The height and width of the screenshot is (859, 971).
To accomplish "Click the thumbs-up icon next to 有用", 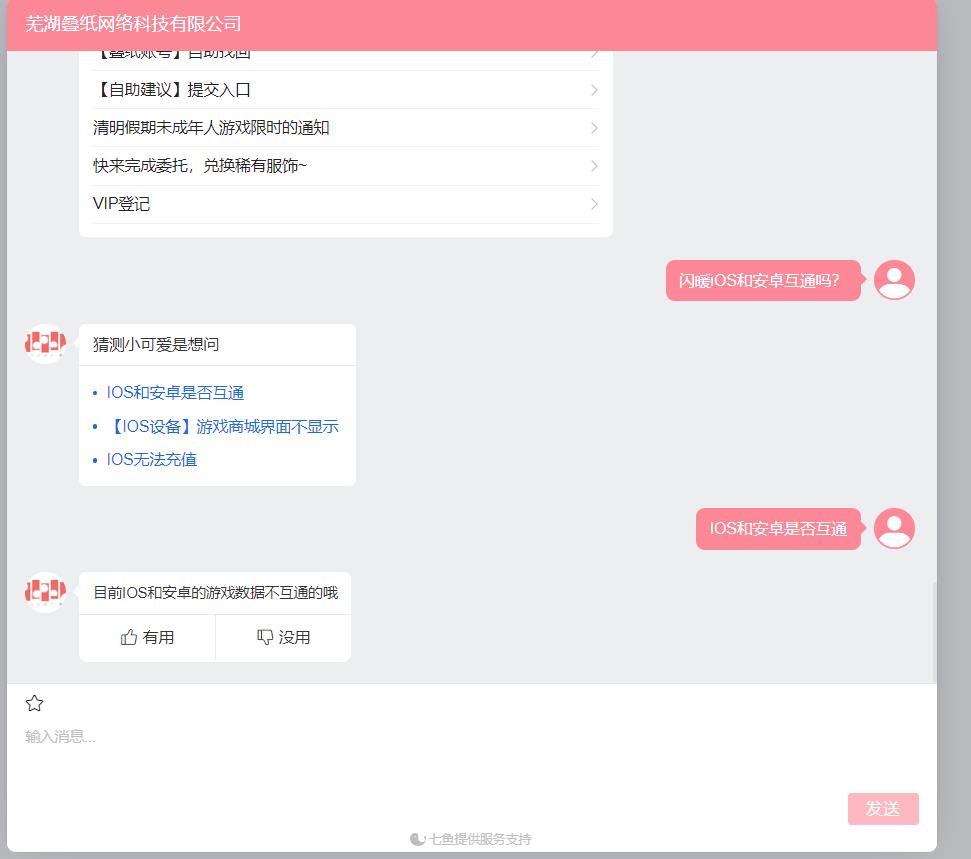I will point(127,637).
